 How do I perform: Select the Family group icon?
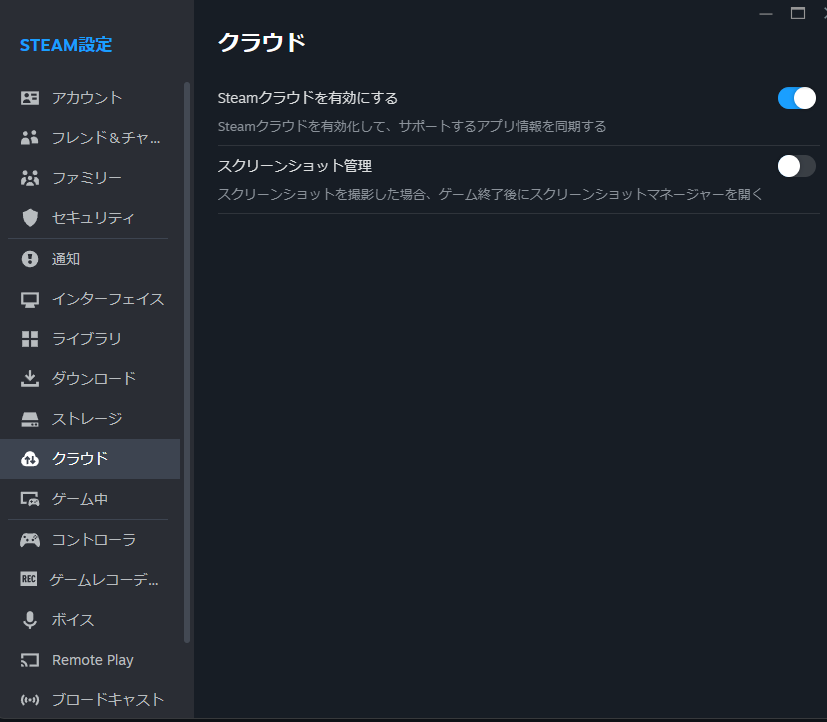coord(30,178)
